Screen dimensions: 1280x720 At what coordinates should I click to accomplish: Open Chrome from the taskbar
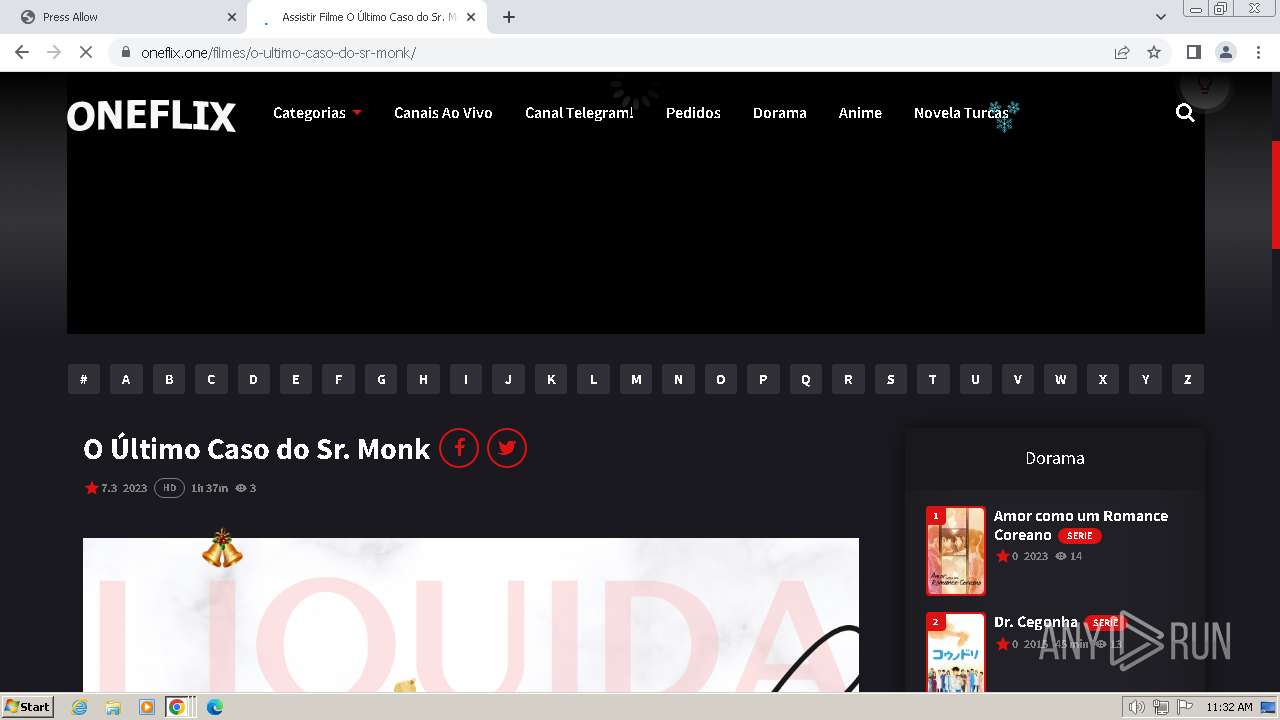click(177, 707)
